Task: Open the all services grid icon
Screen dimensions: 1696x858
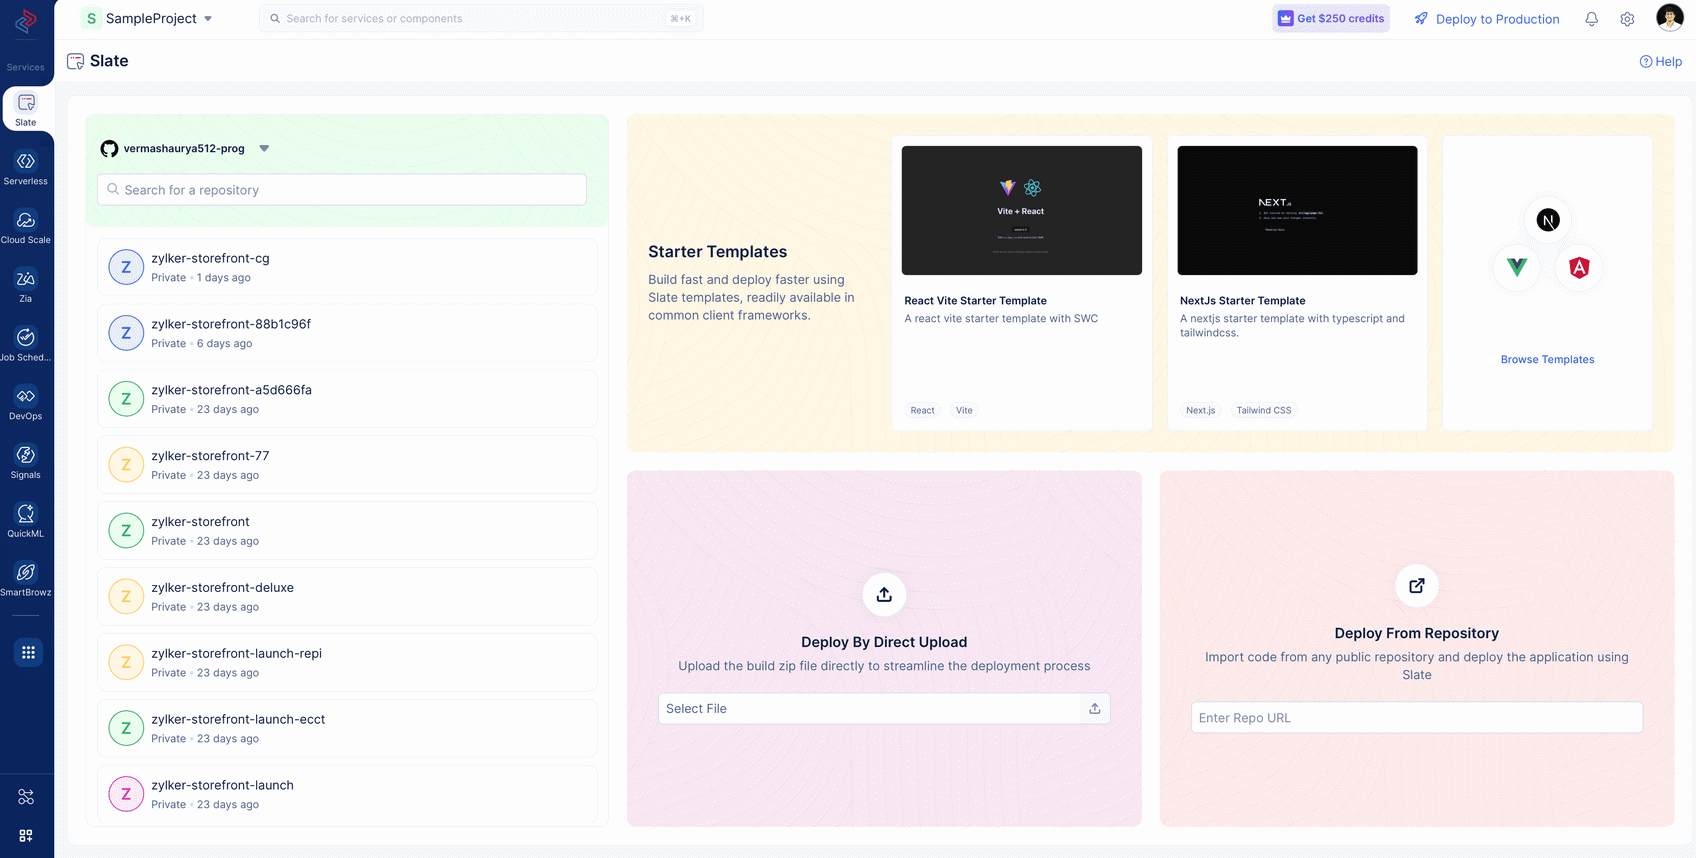Action: point(28,652)
